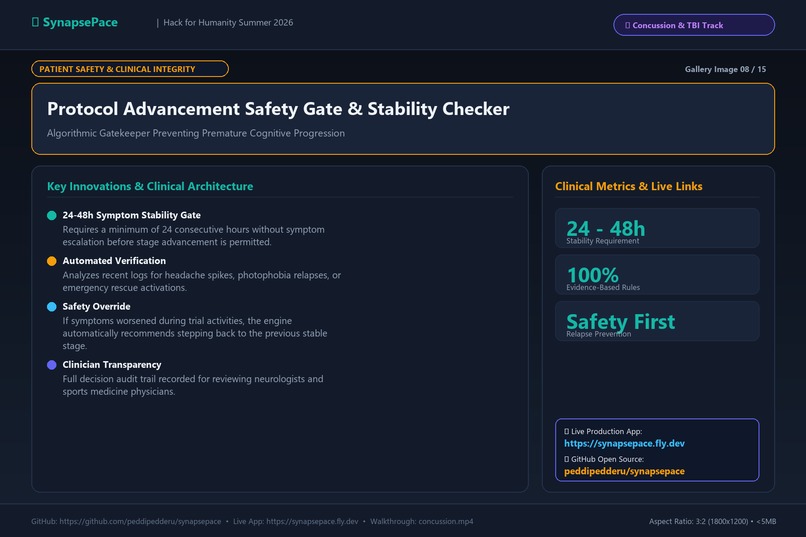This screenshot has height=537, width=806.
Task: Click the Automated Verification heading
Action: 114,261
